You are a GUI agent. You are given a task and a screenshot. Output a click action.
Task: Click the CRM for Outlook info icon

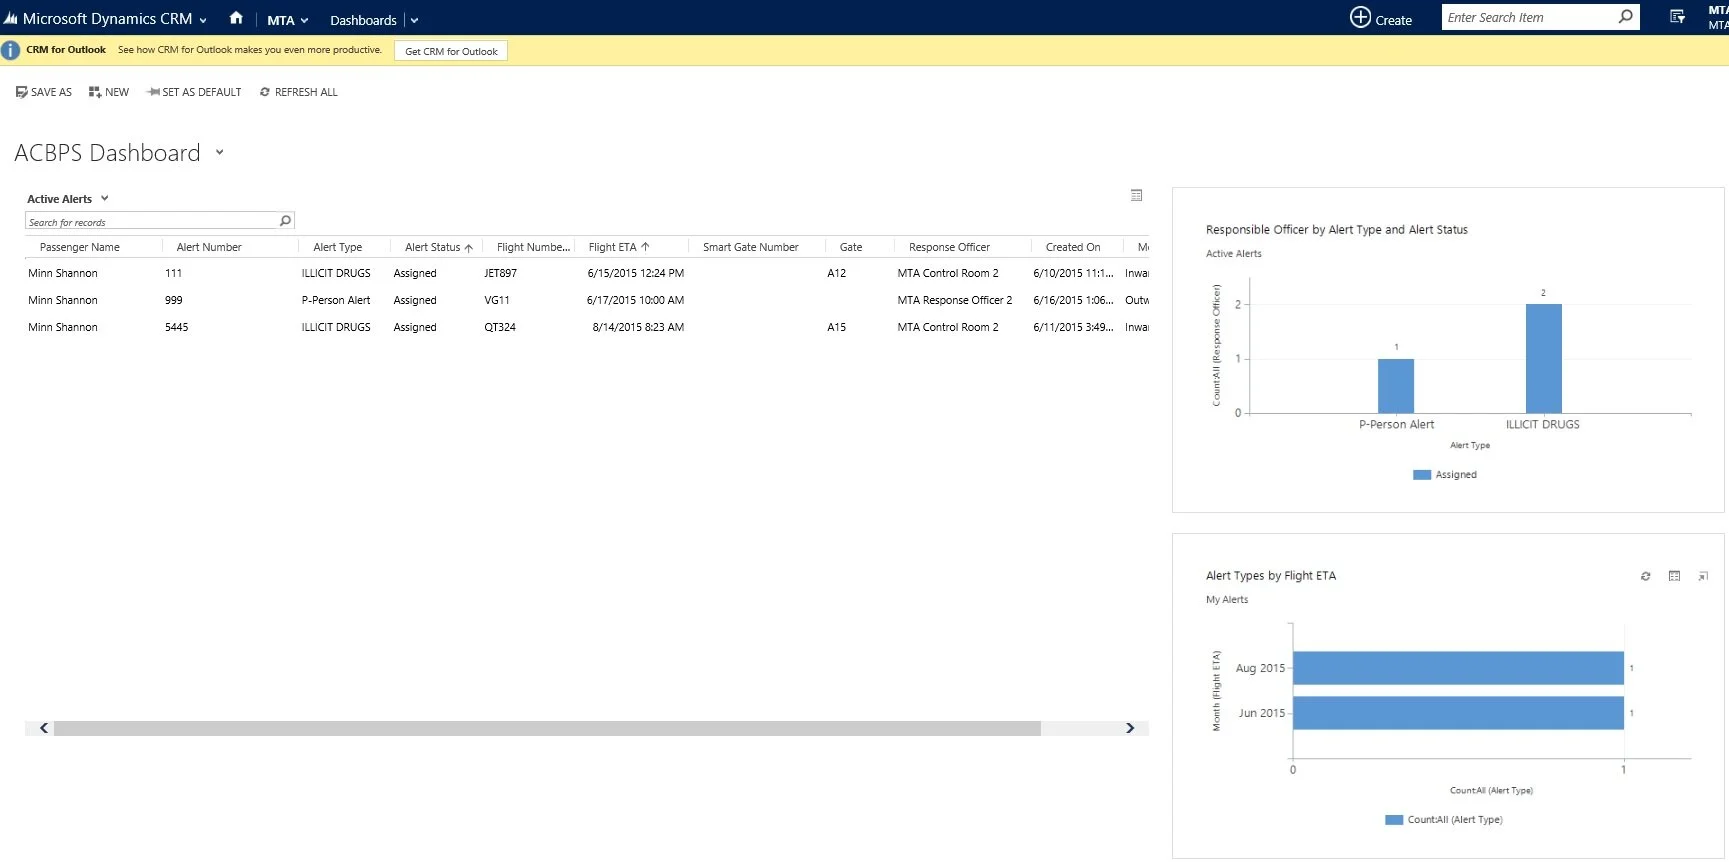(10, 50)
